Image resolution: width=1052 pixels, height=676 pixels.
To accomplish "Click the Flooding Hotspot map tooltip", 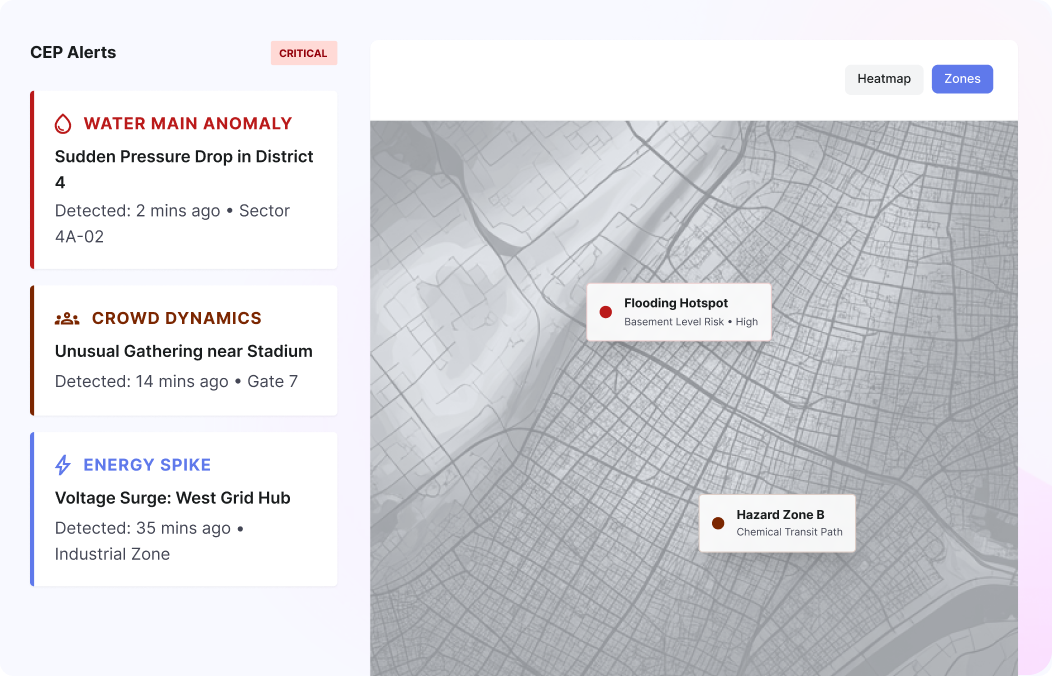I will click(678, 311).
